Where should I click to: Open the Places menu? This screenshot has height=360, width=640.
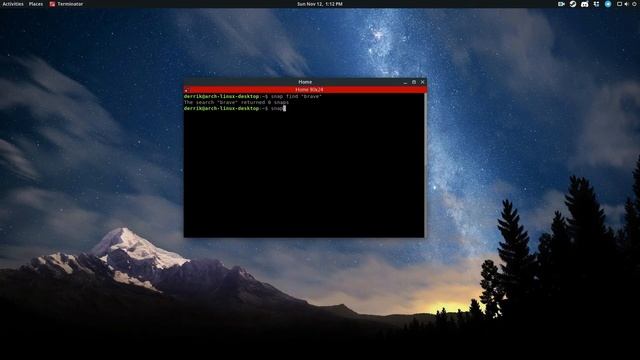point(36,4)
